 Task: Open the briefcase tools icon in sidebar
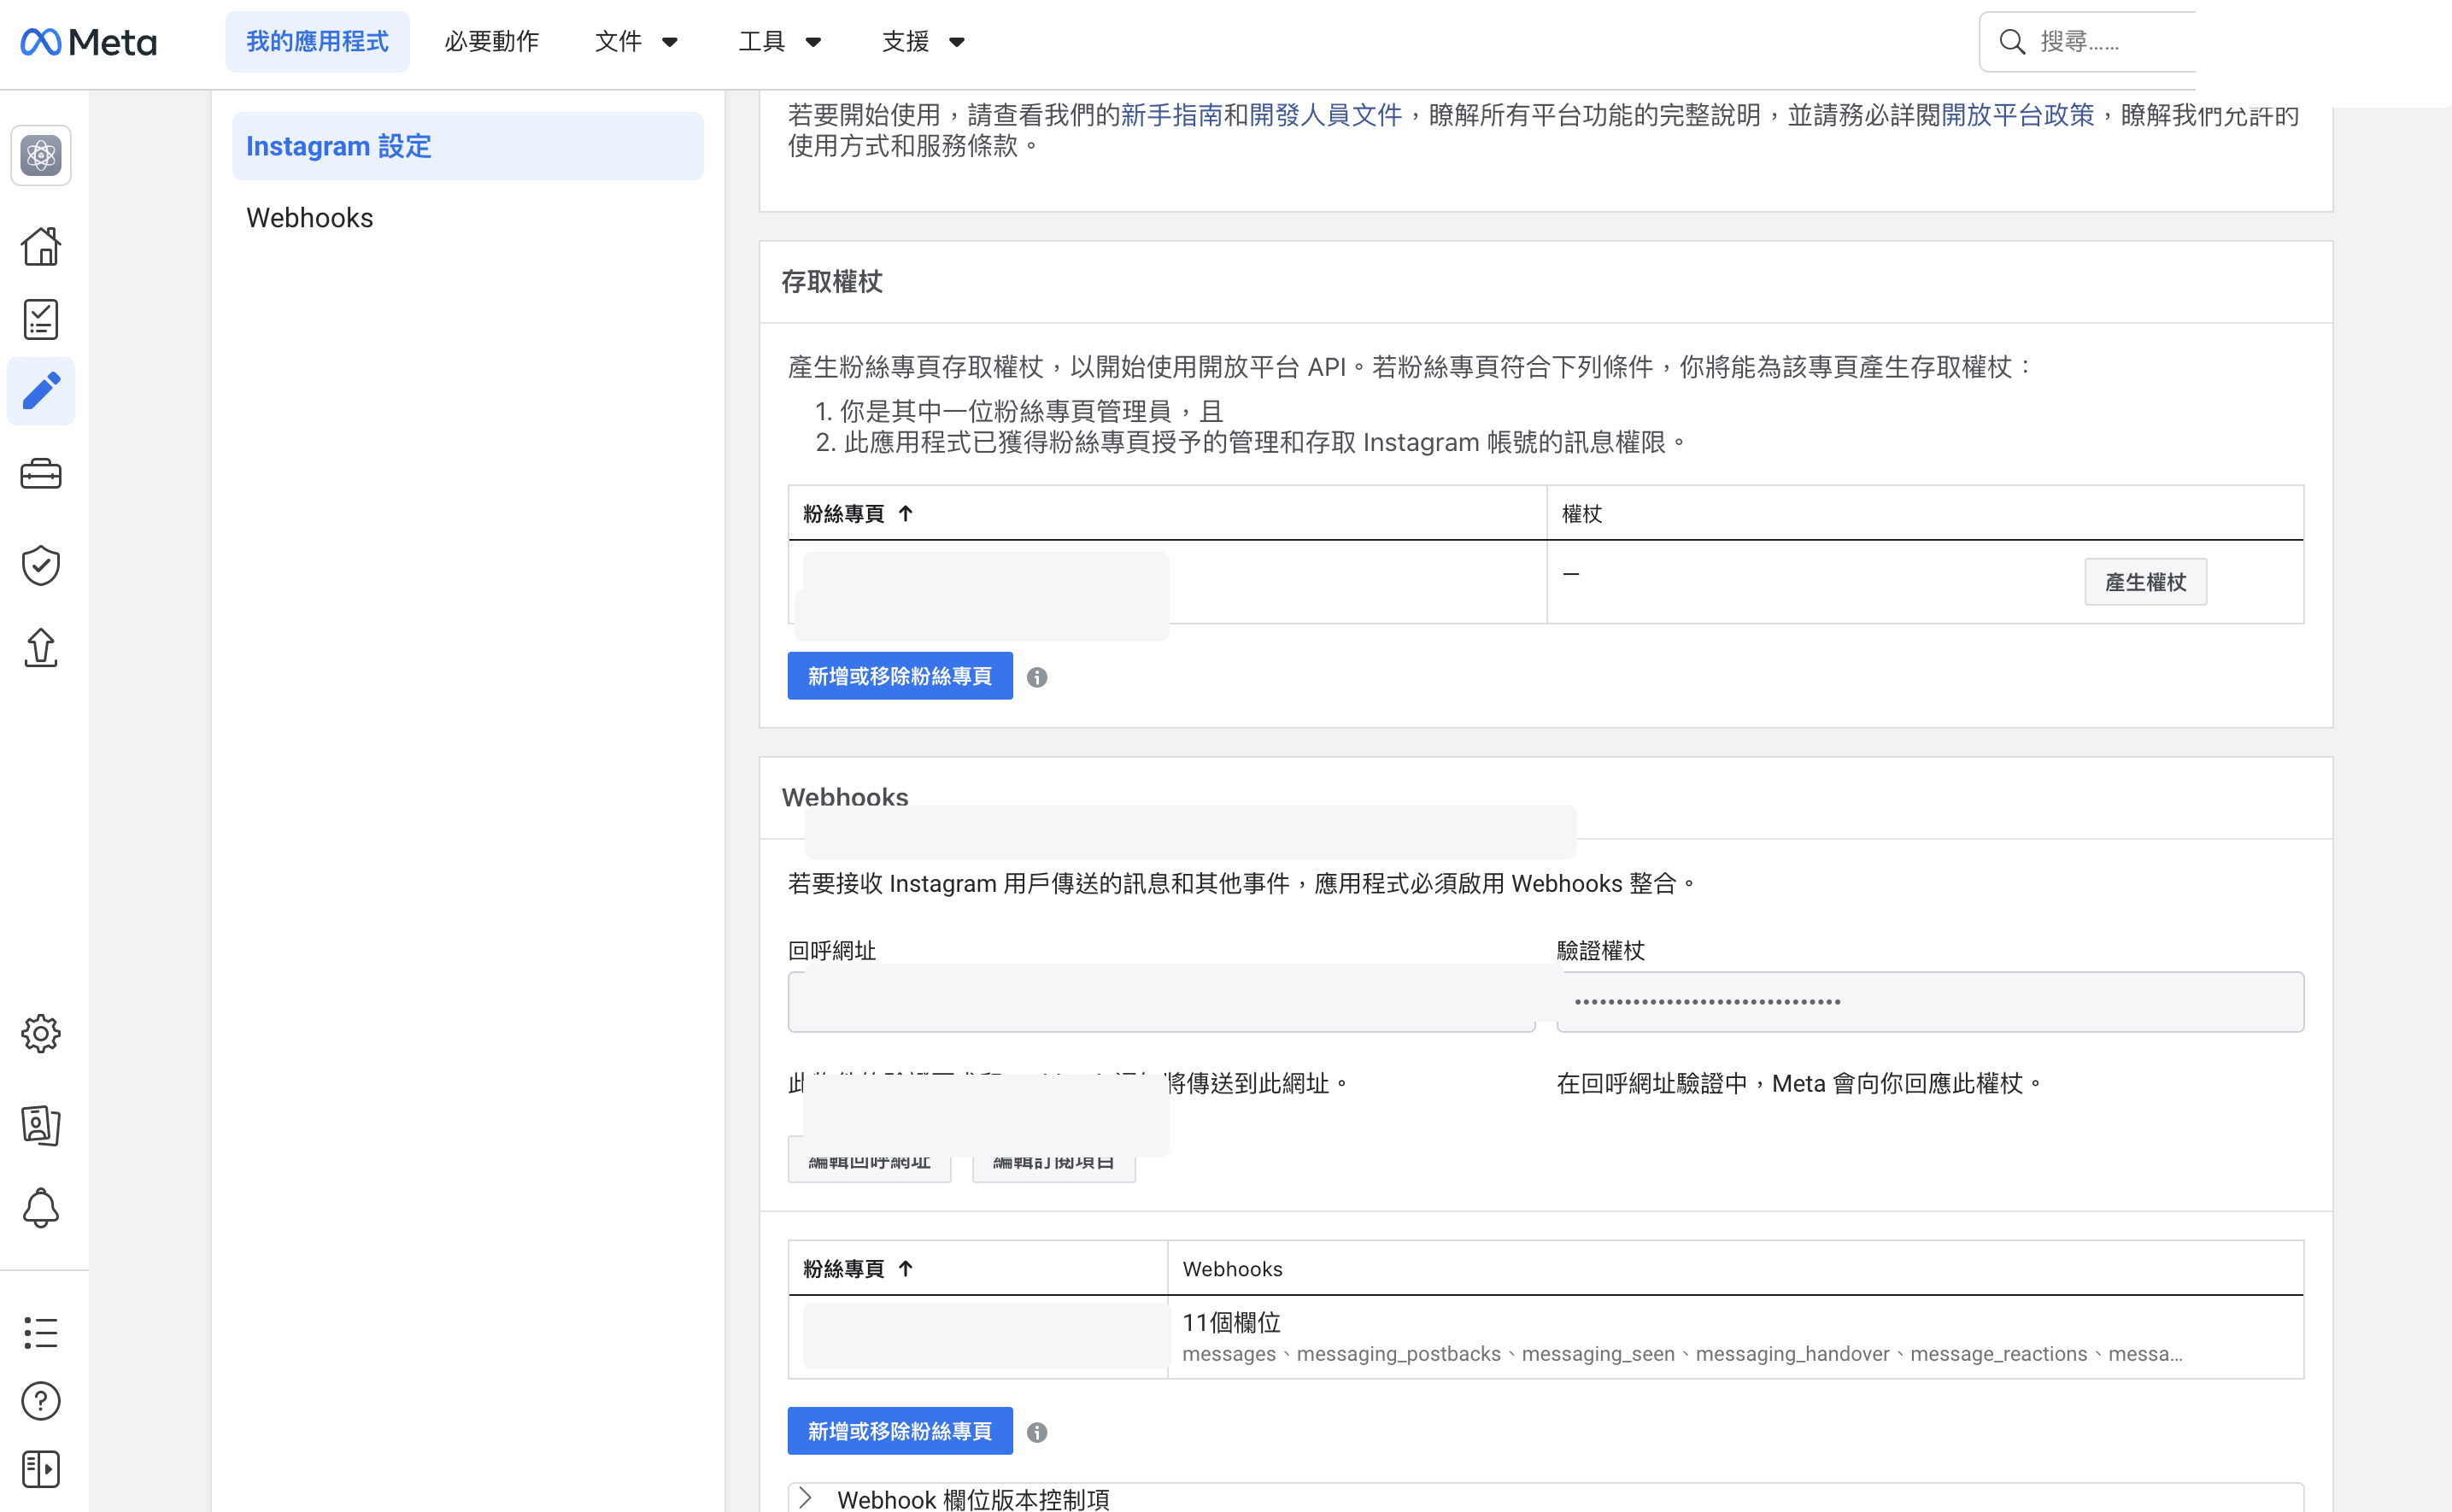(41, 473)
